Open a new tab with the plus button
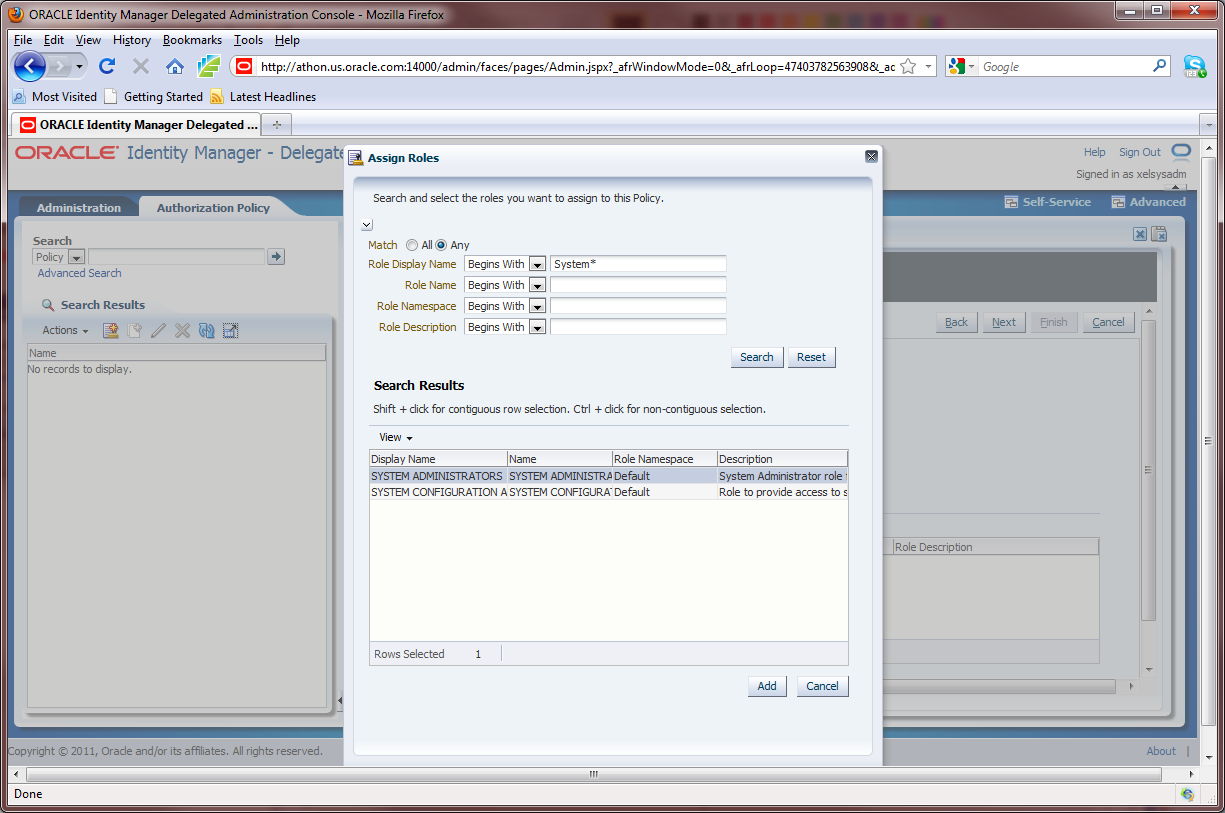 (277, 125)
